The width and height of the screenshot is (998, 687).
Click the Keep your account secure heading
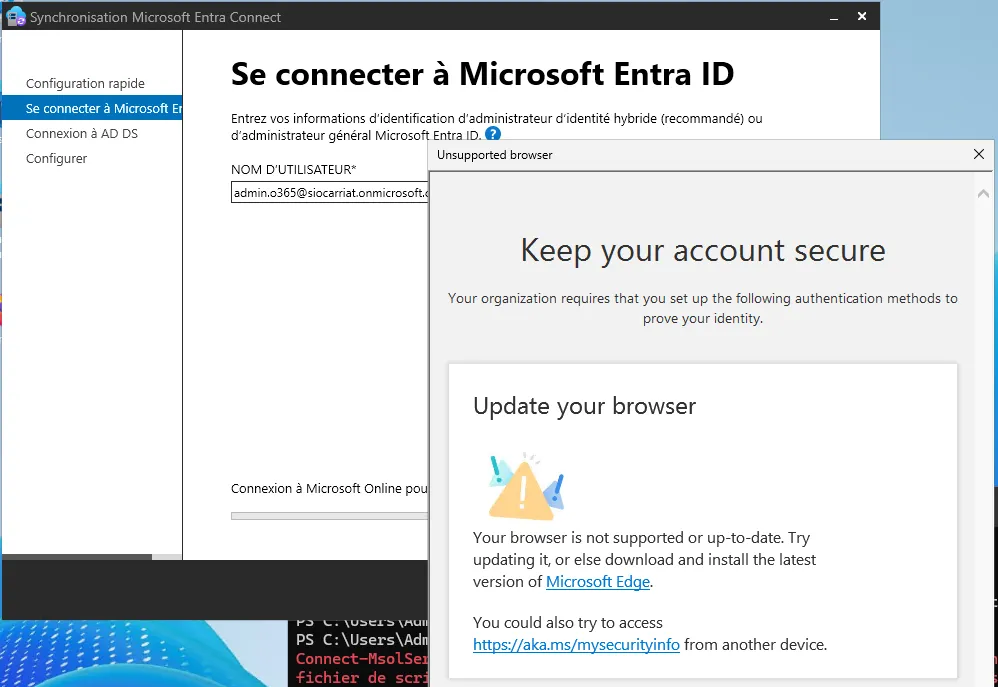702,250
